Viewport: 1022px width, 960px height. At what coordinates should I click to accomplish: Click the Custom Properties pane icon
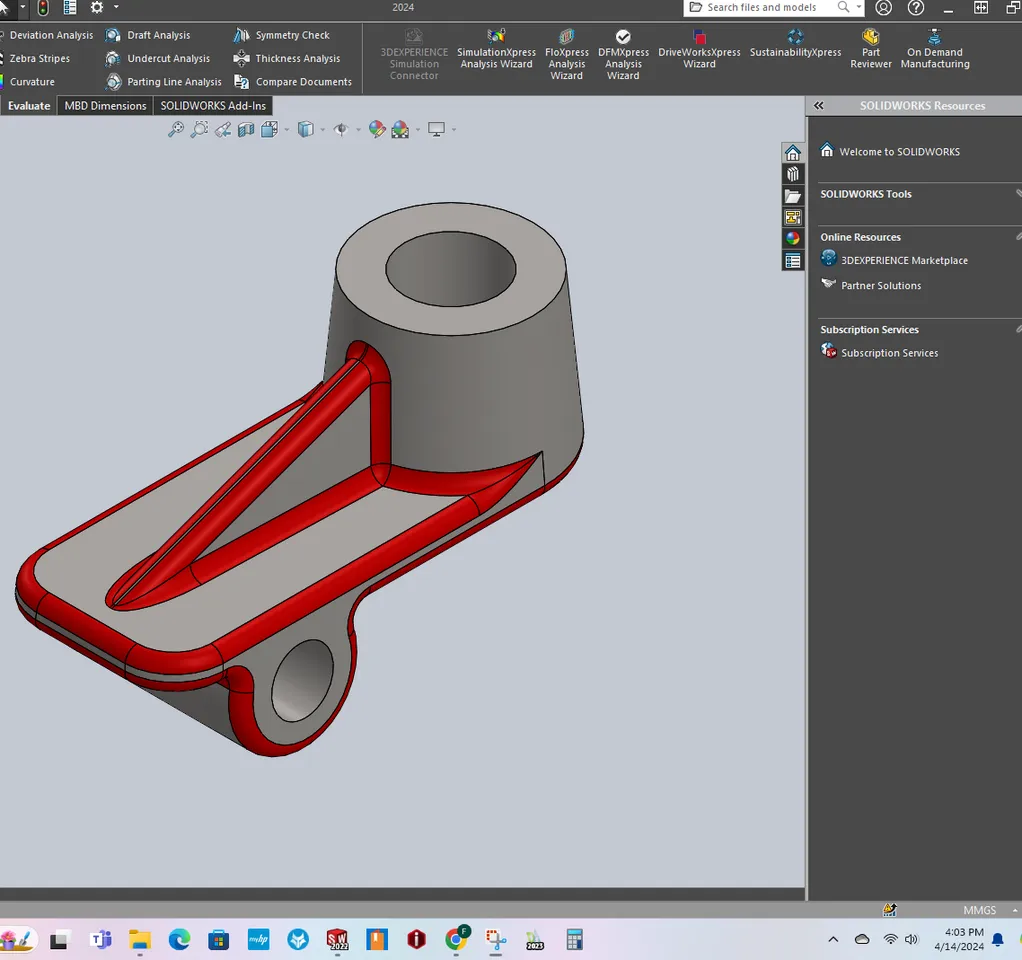[x=793, y=260]
